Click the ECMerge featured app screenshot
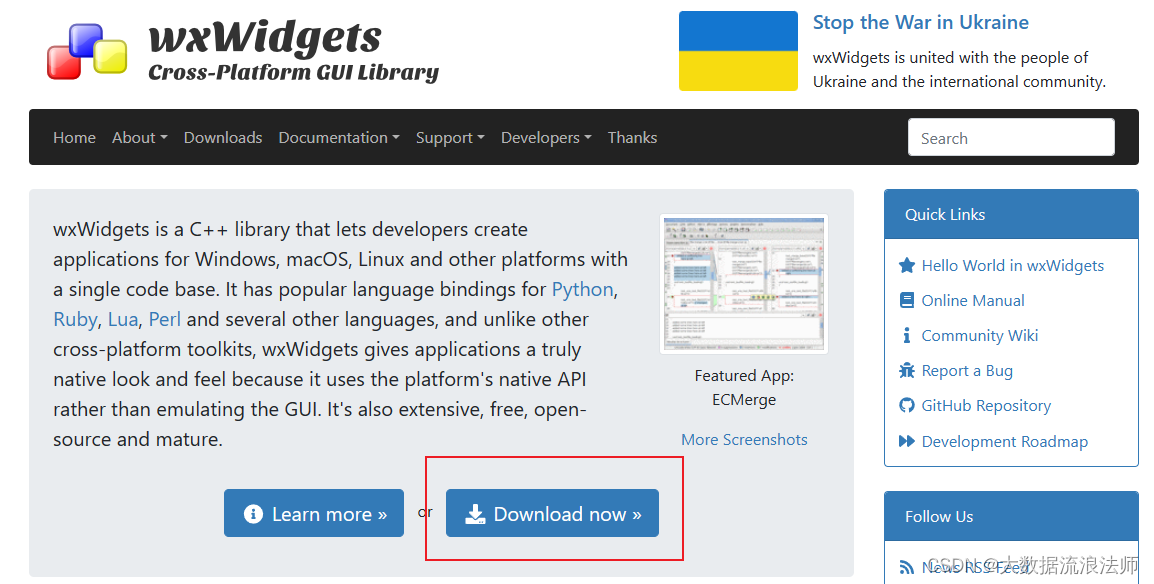The width and height of the screenshot is (1154, 584). (744, 284)
